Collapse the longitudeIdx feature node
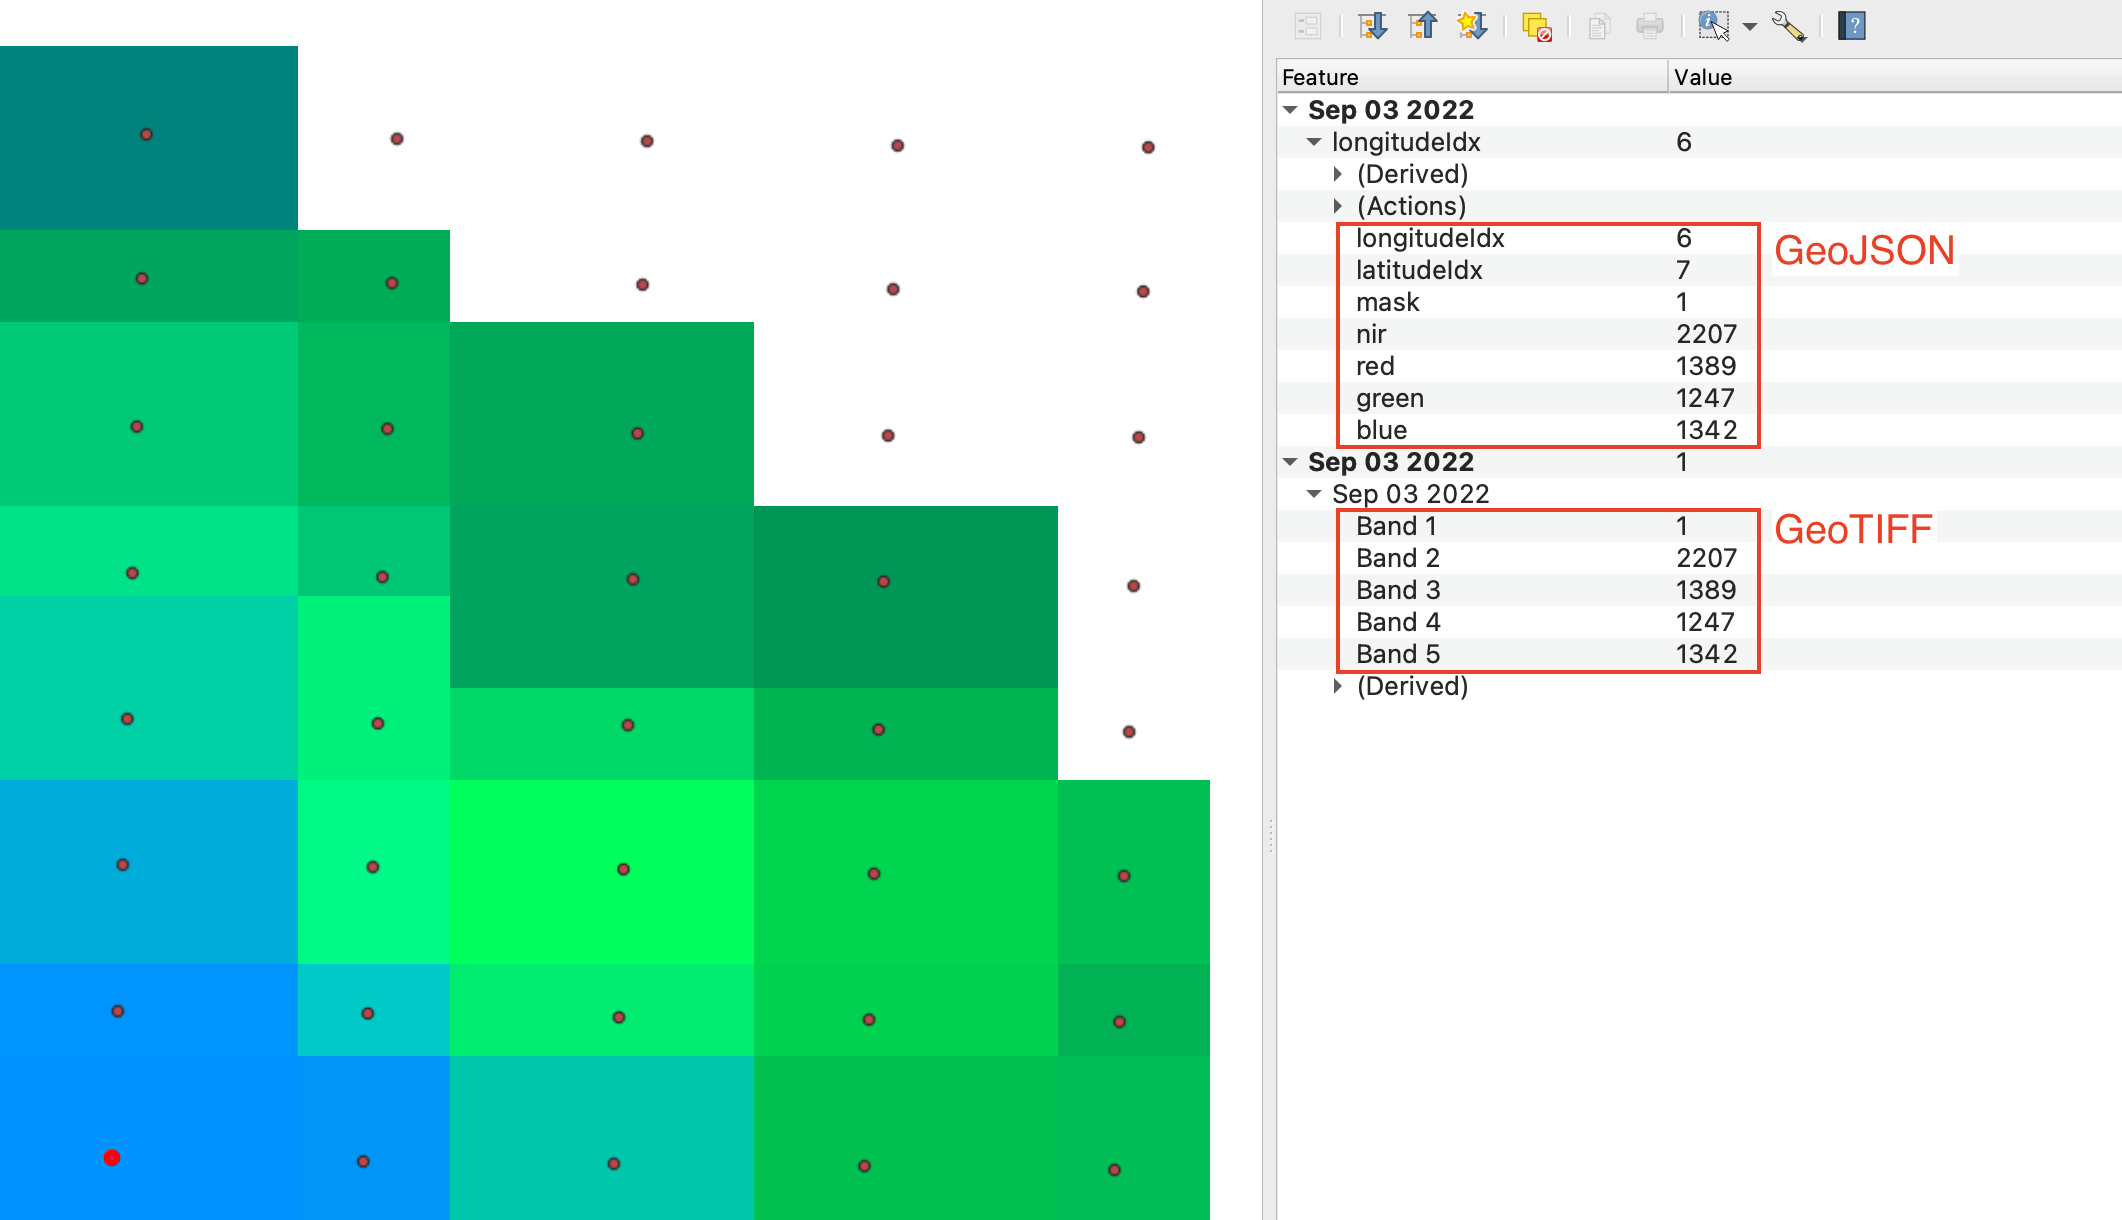 point(1314,142)
